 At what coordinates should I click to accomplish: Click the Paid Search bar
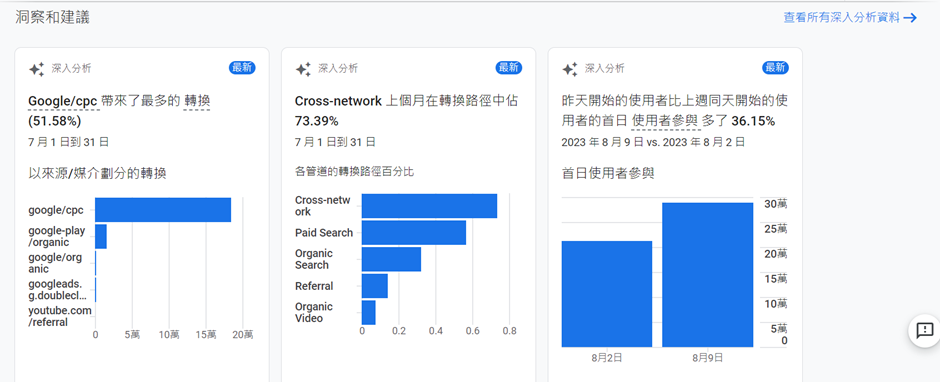[414, 233]
